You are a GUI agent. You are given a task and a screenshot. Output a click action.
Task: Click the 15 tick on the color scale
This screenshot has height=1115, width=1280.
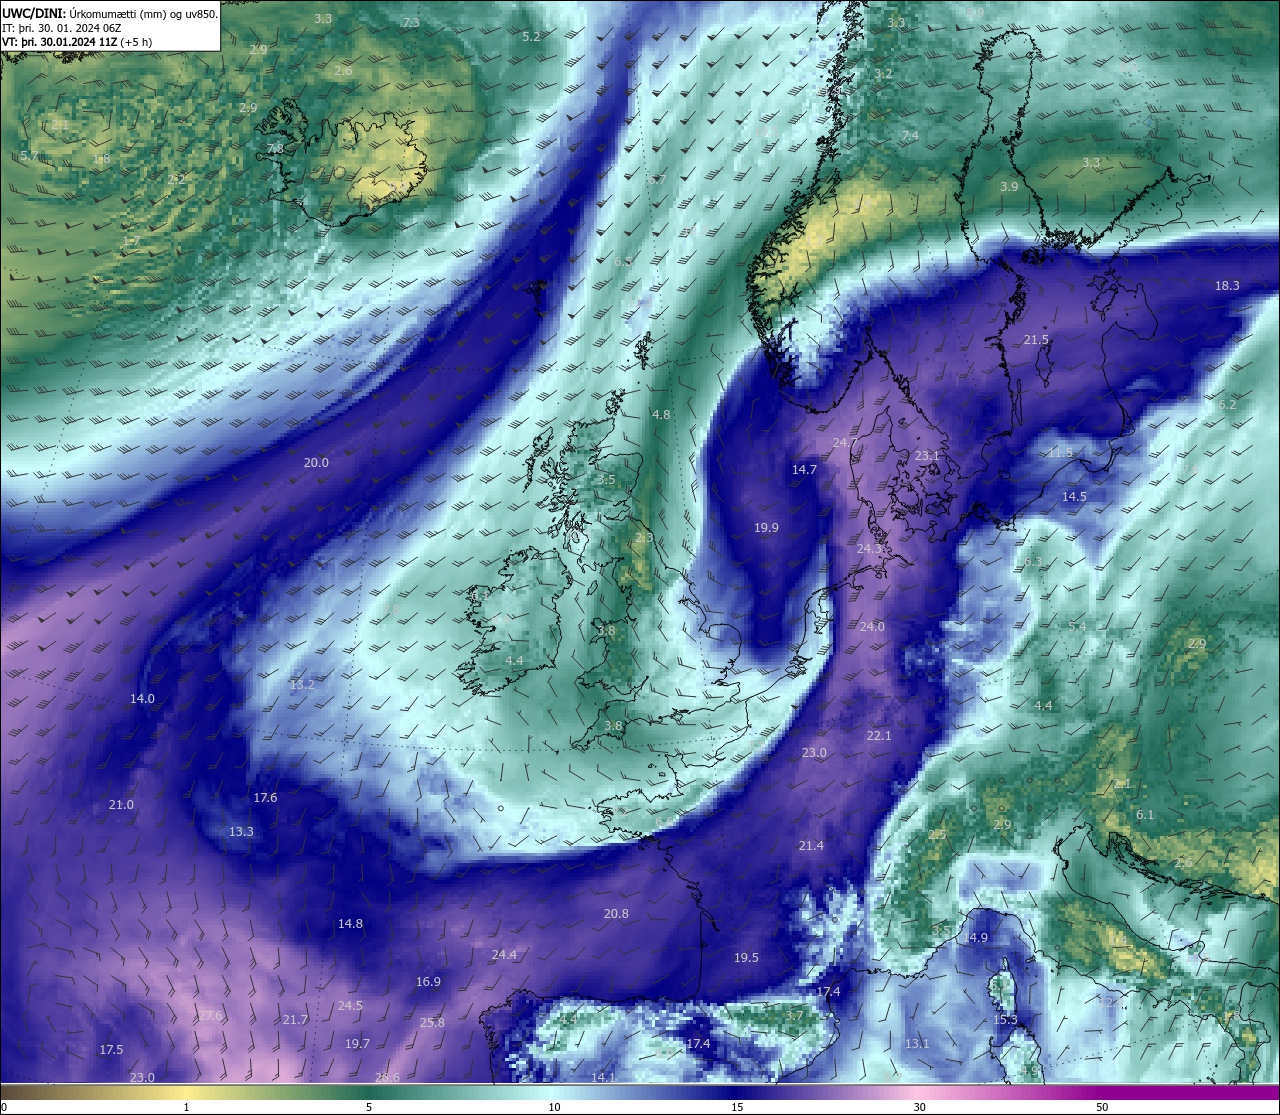[x=737, y=1107]
